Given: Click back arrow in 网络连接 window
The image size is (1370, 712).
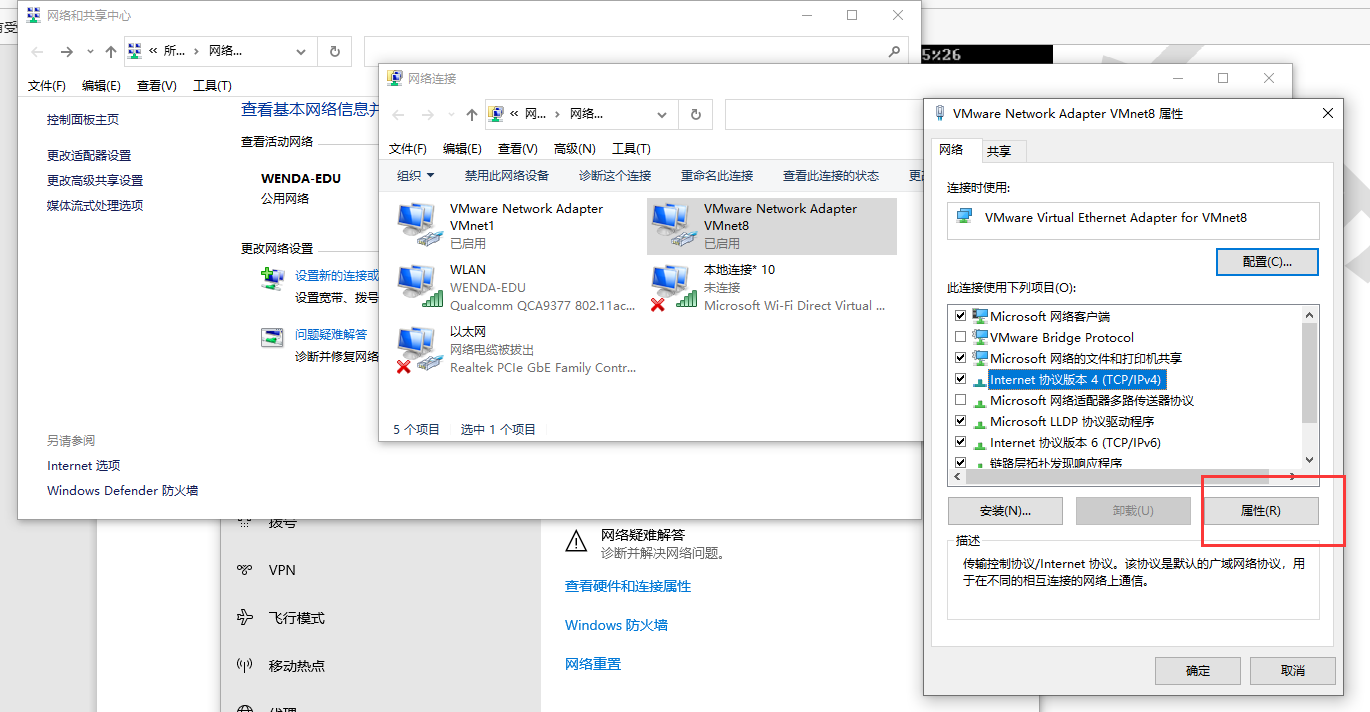Looking at the screenshot, I should tap(399, 115).
